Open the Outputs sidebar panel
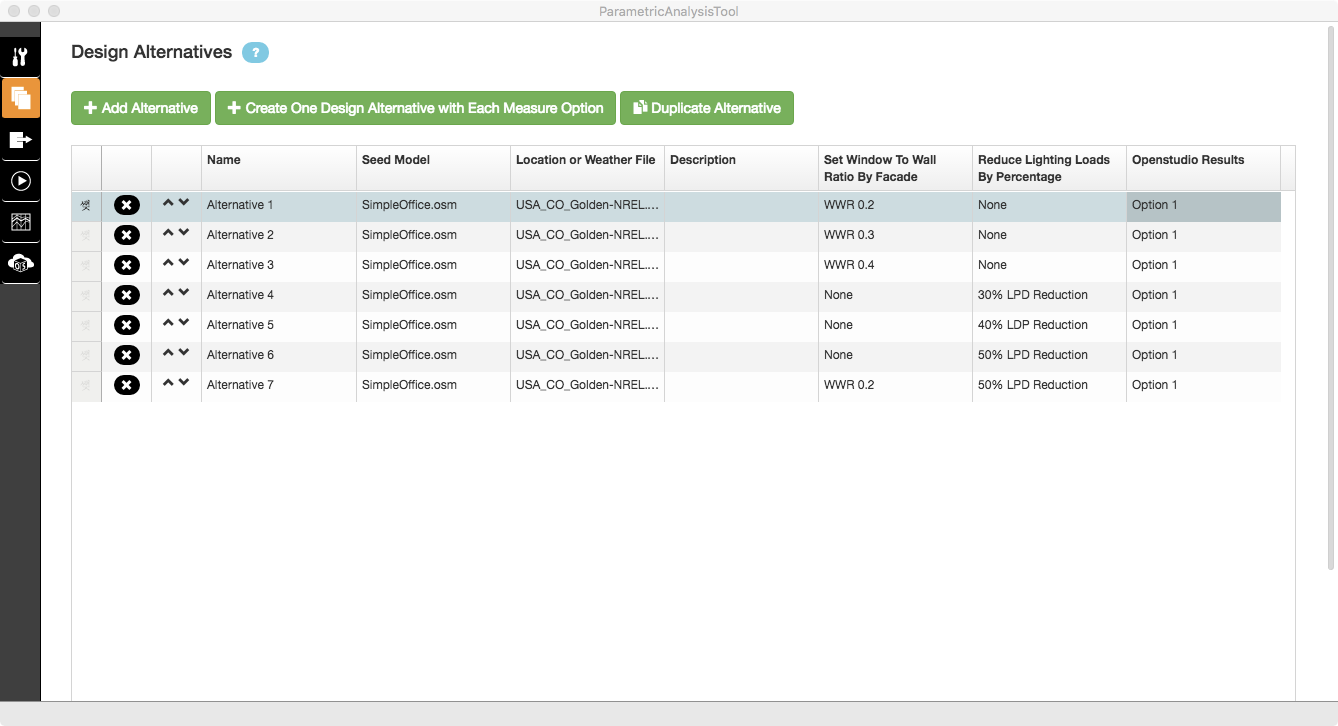This screenshot has height=726, width=1338. 20,140
